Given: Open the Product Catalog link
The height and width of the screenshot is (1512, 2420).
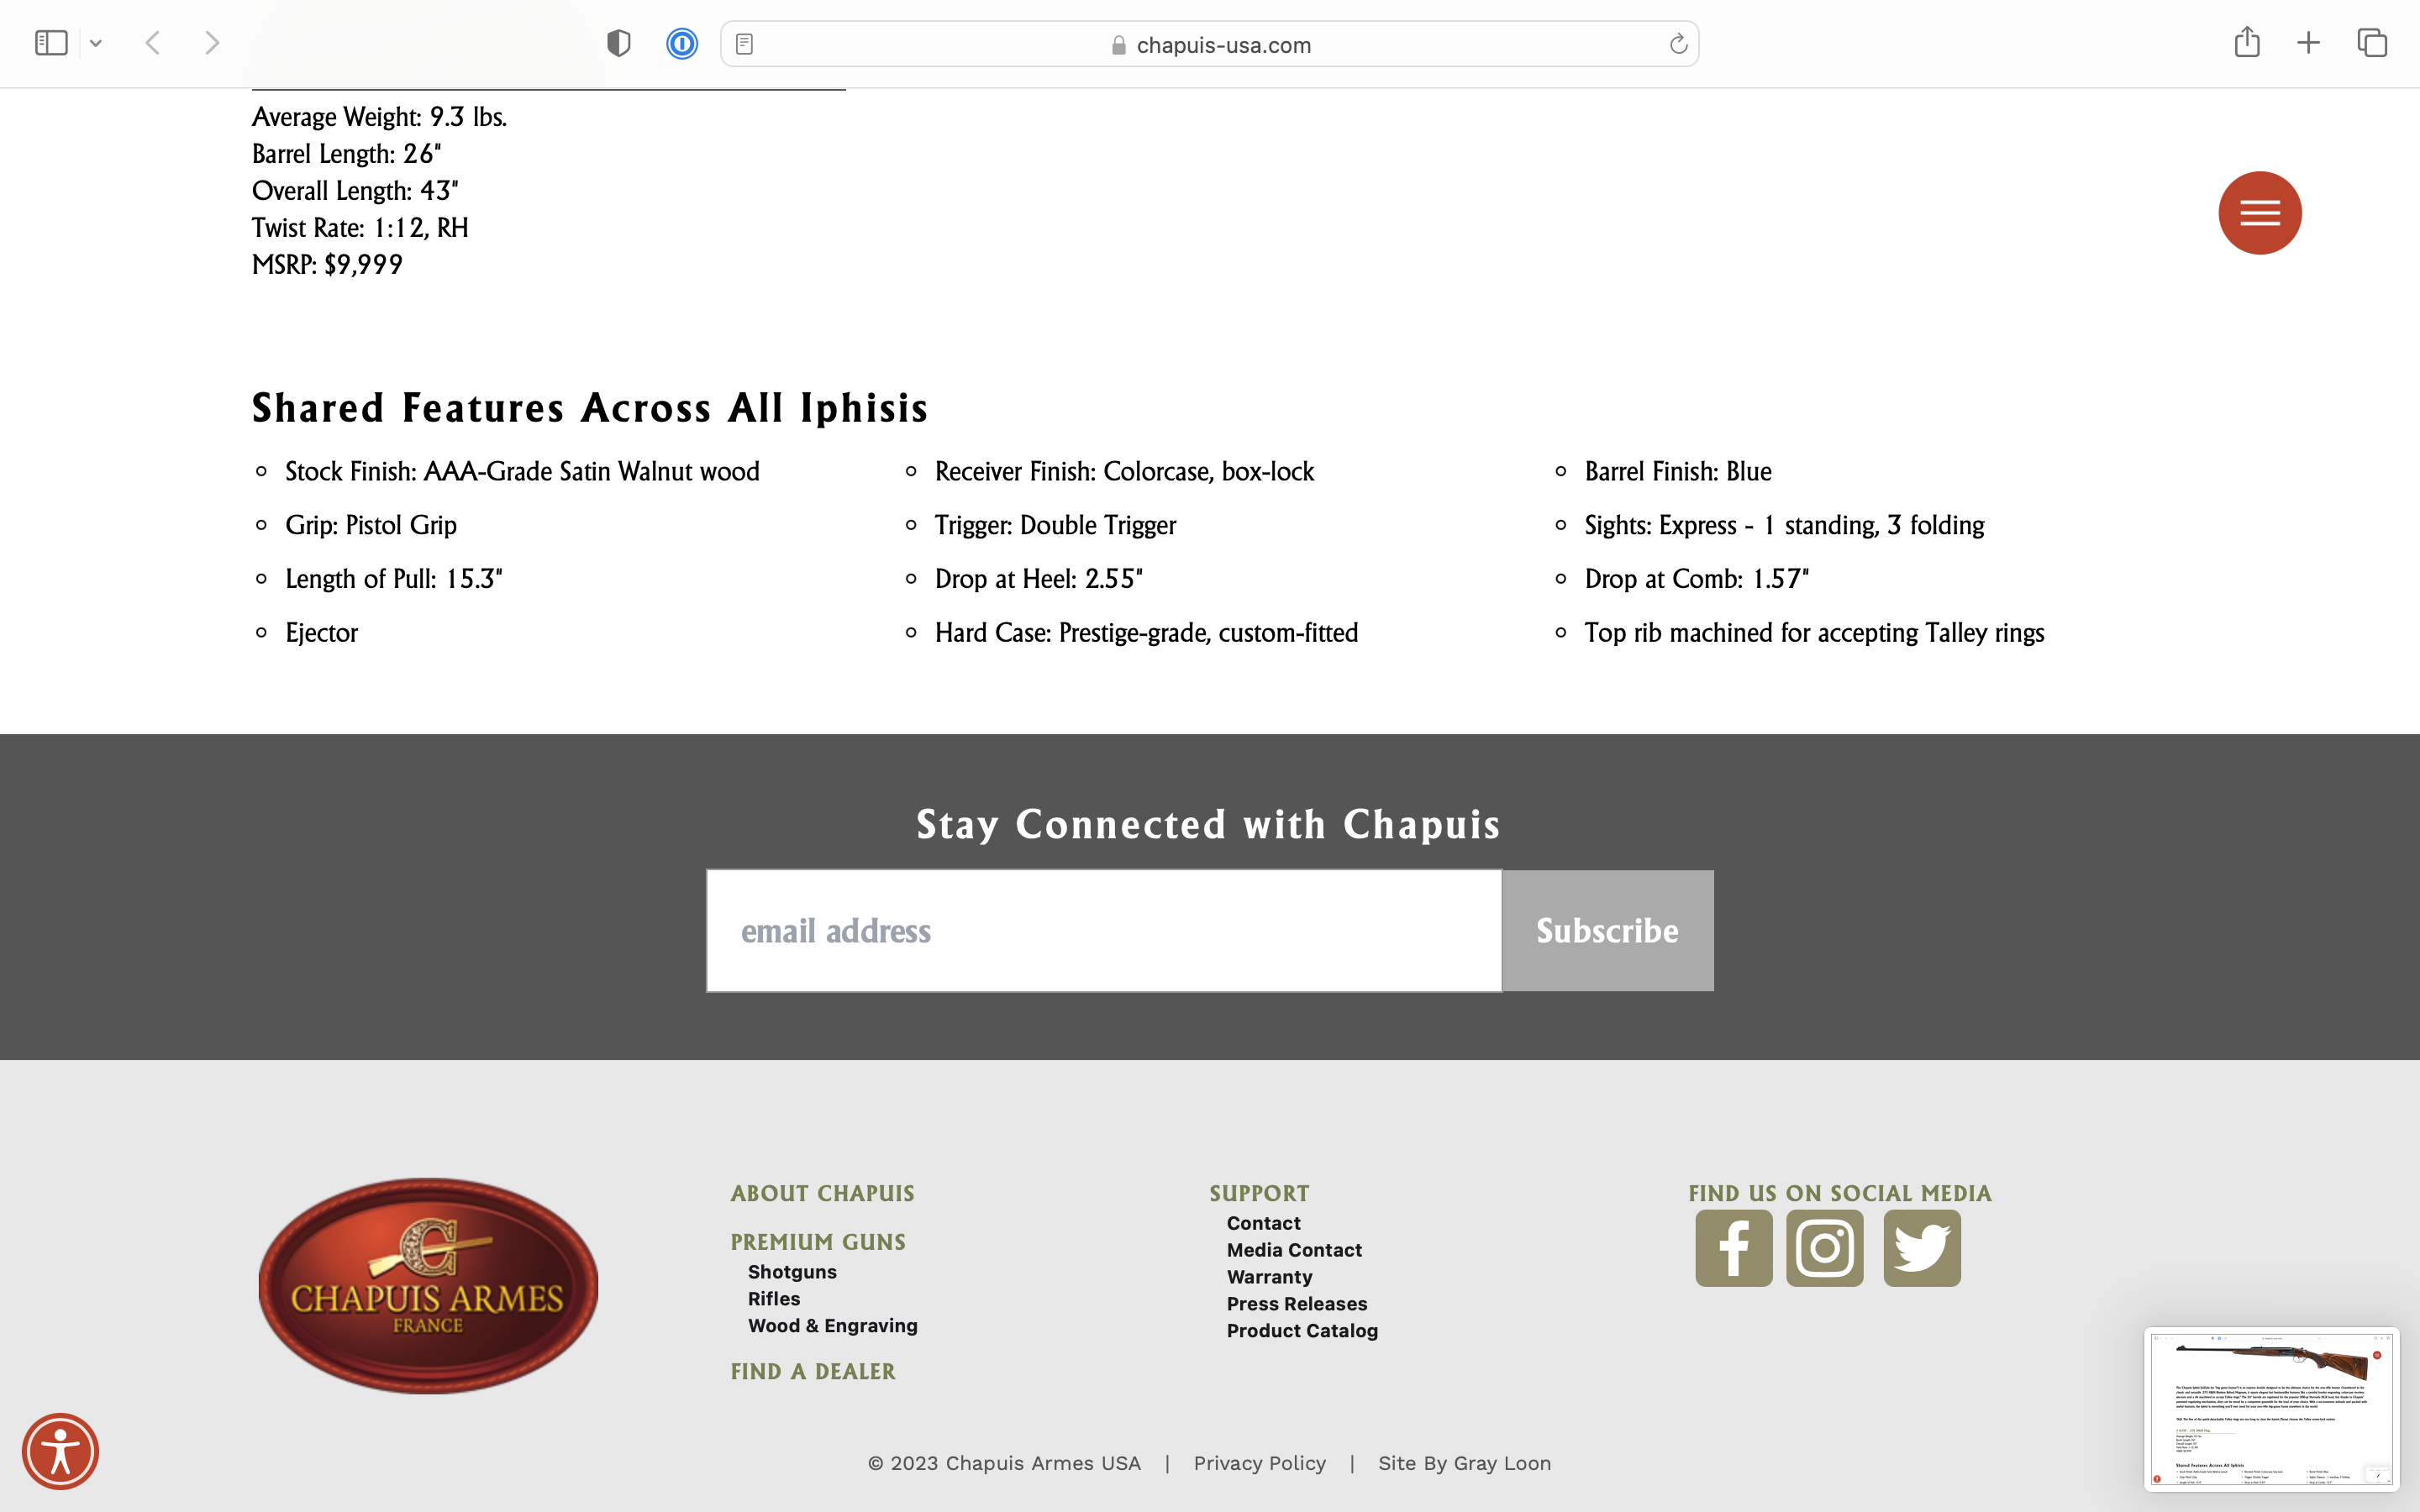Looking at the screenshot, I should point(1302,1331).
